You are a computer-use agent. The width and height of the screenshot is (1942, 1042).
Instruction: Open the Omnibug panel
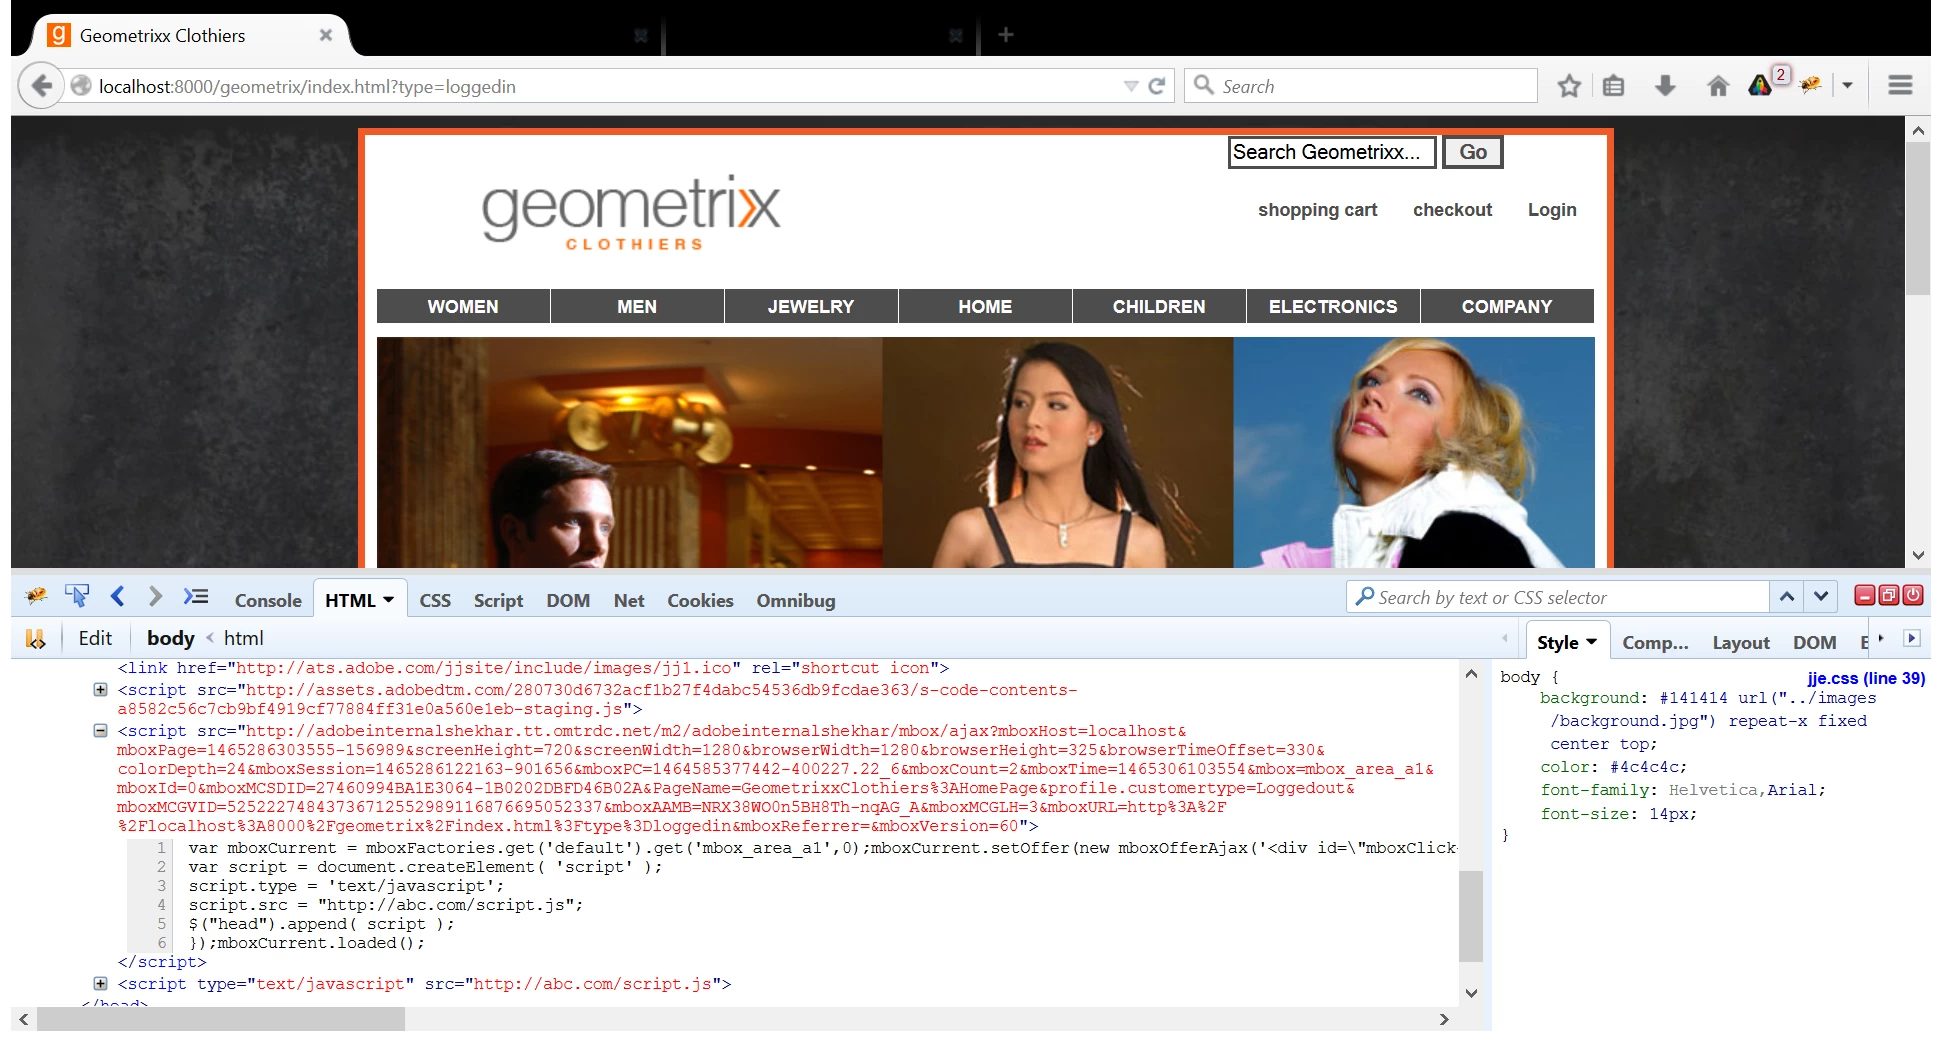coord(796,600)
